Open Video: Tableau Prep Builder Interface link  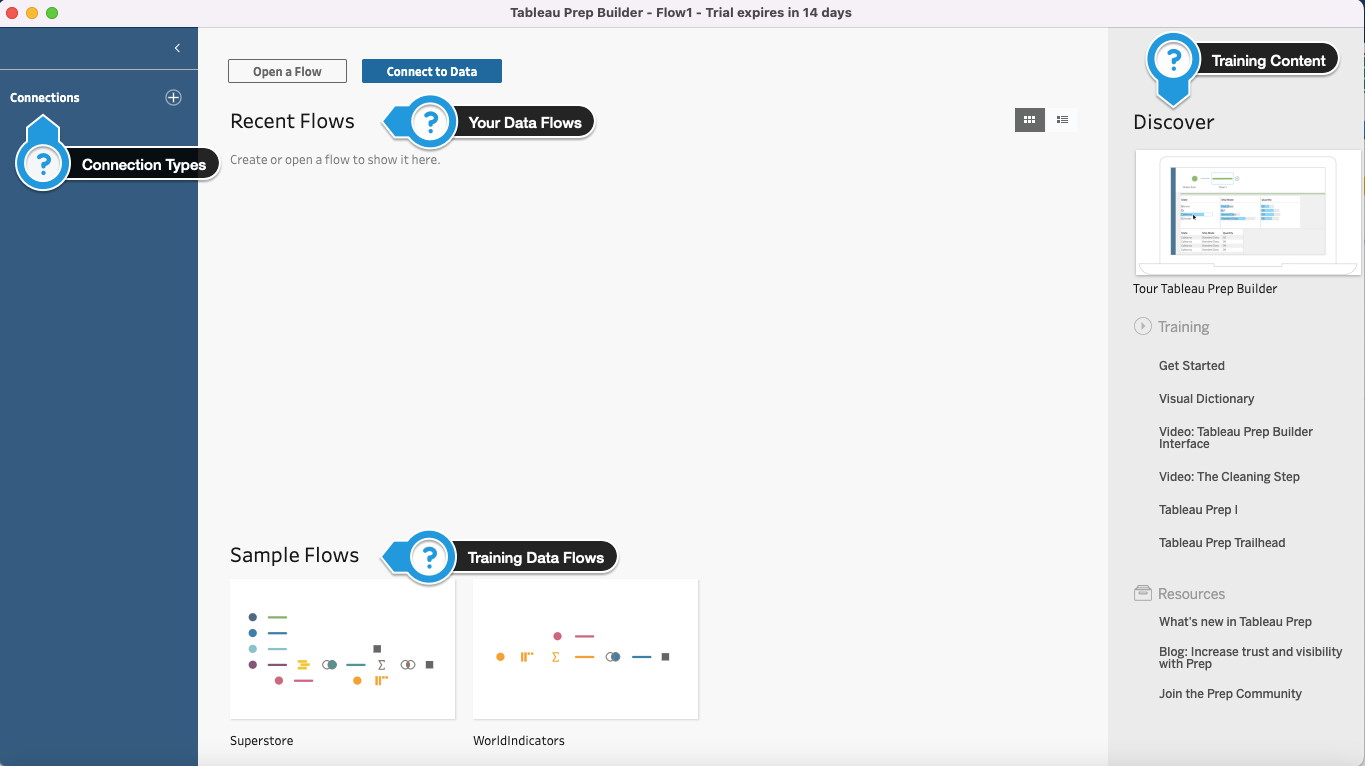1236,437
